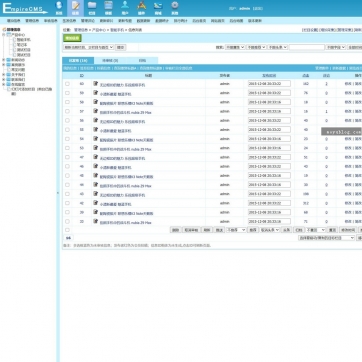
Task: Open the Template icon in top bar
Action: [108, 8]
